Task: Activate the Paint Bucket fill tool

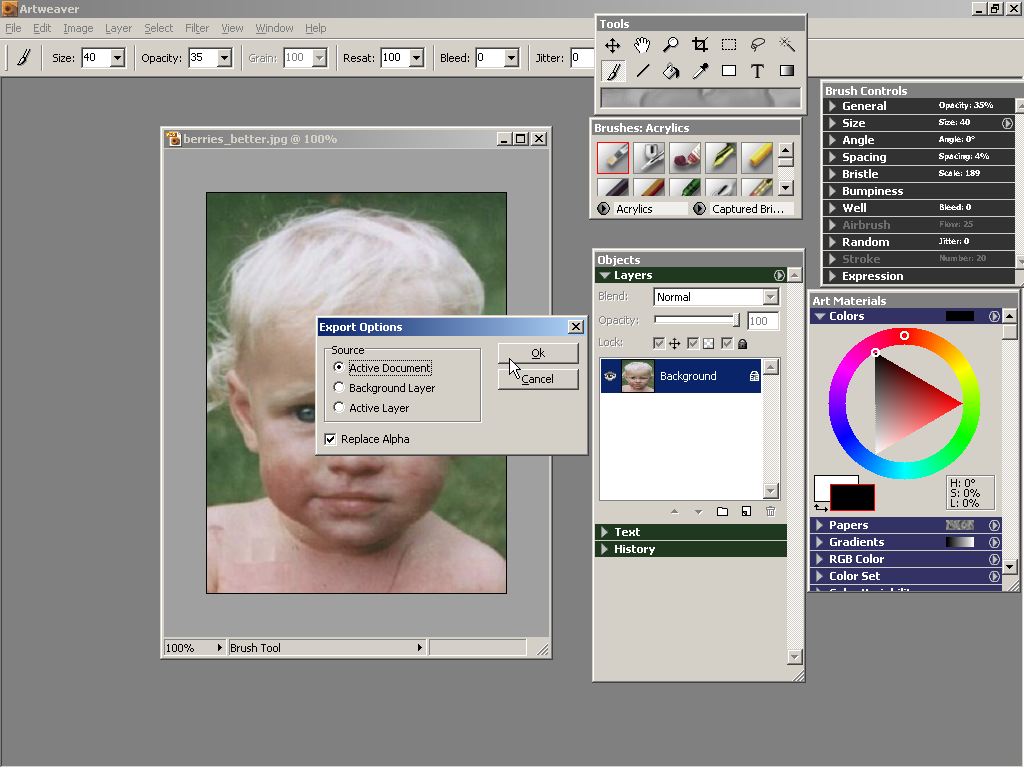Action: pyautogui.click(x=671, y=71)
